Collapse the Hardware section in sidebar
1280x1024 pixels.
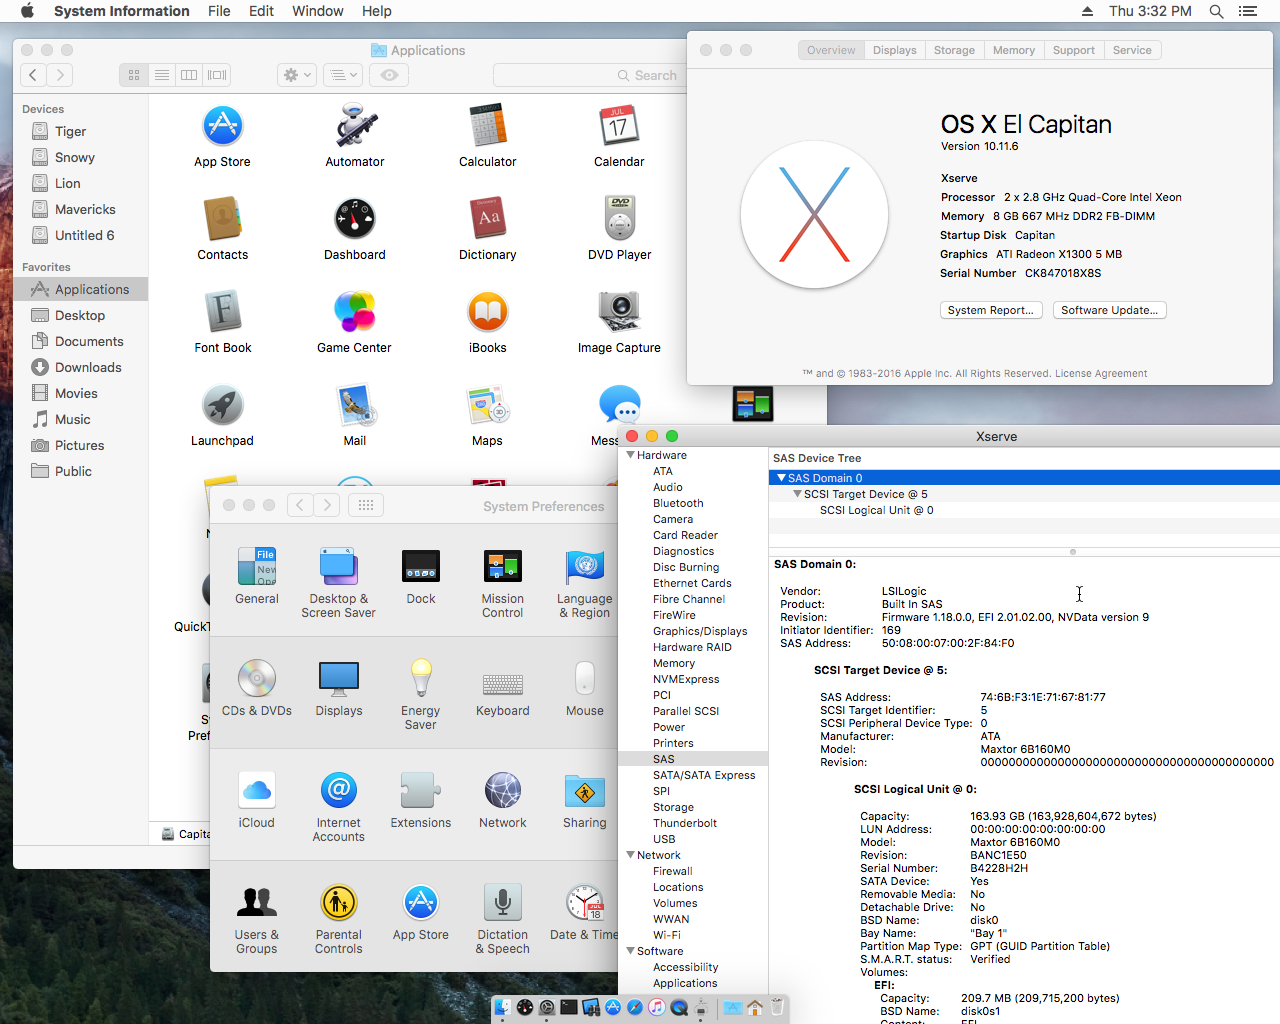[631, 455]
